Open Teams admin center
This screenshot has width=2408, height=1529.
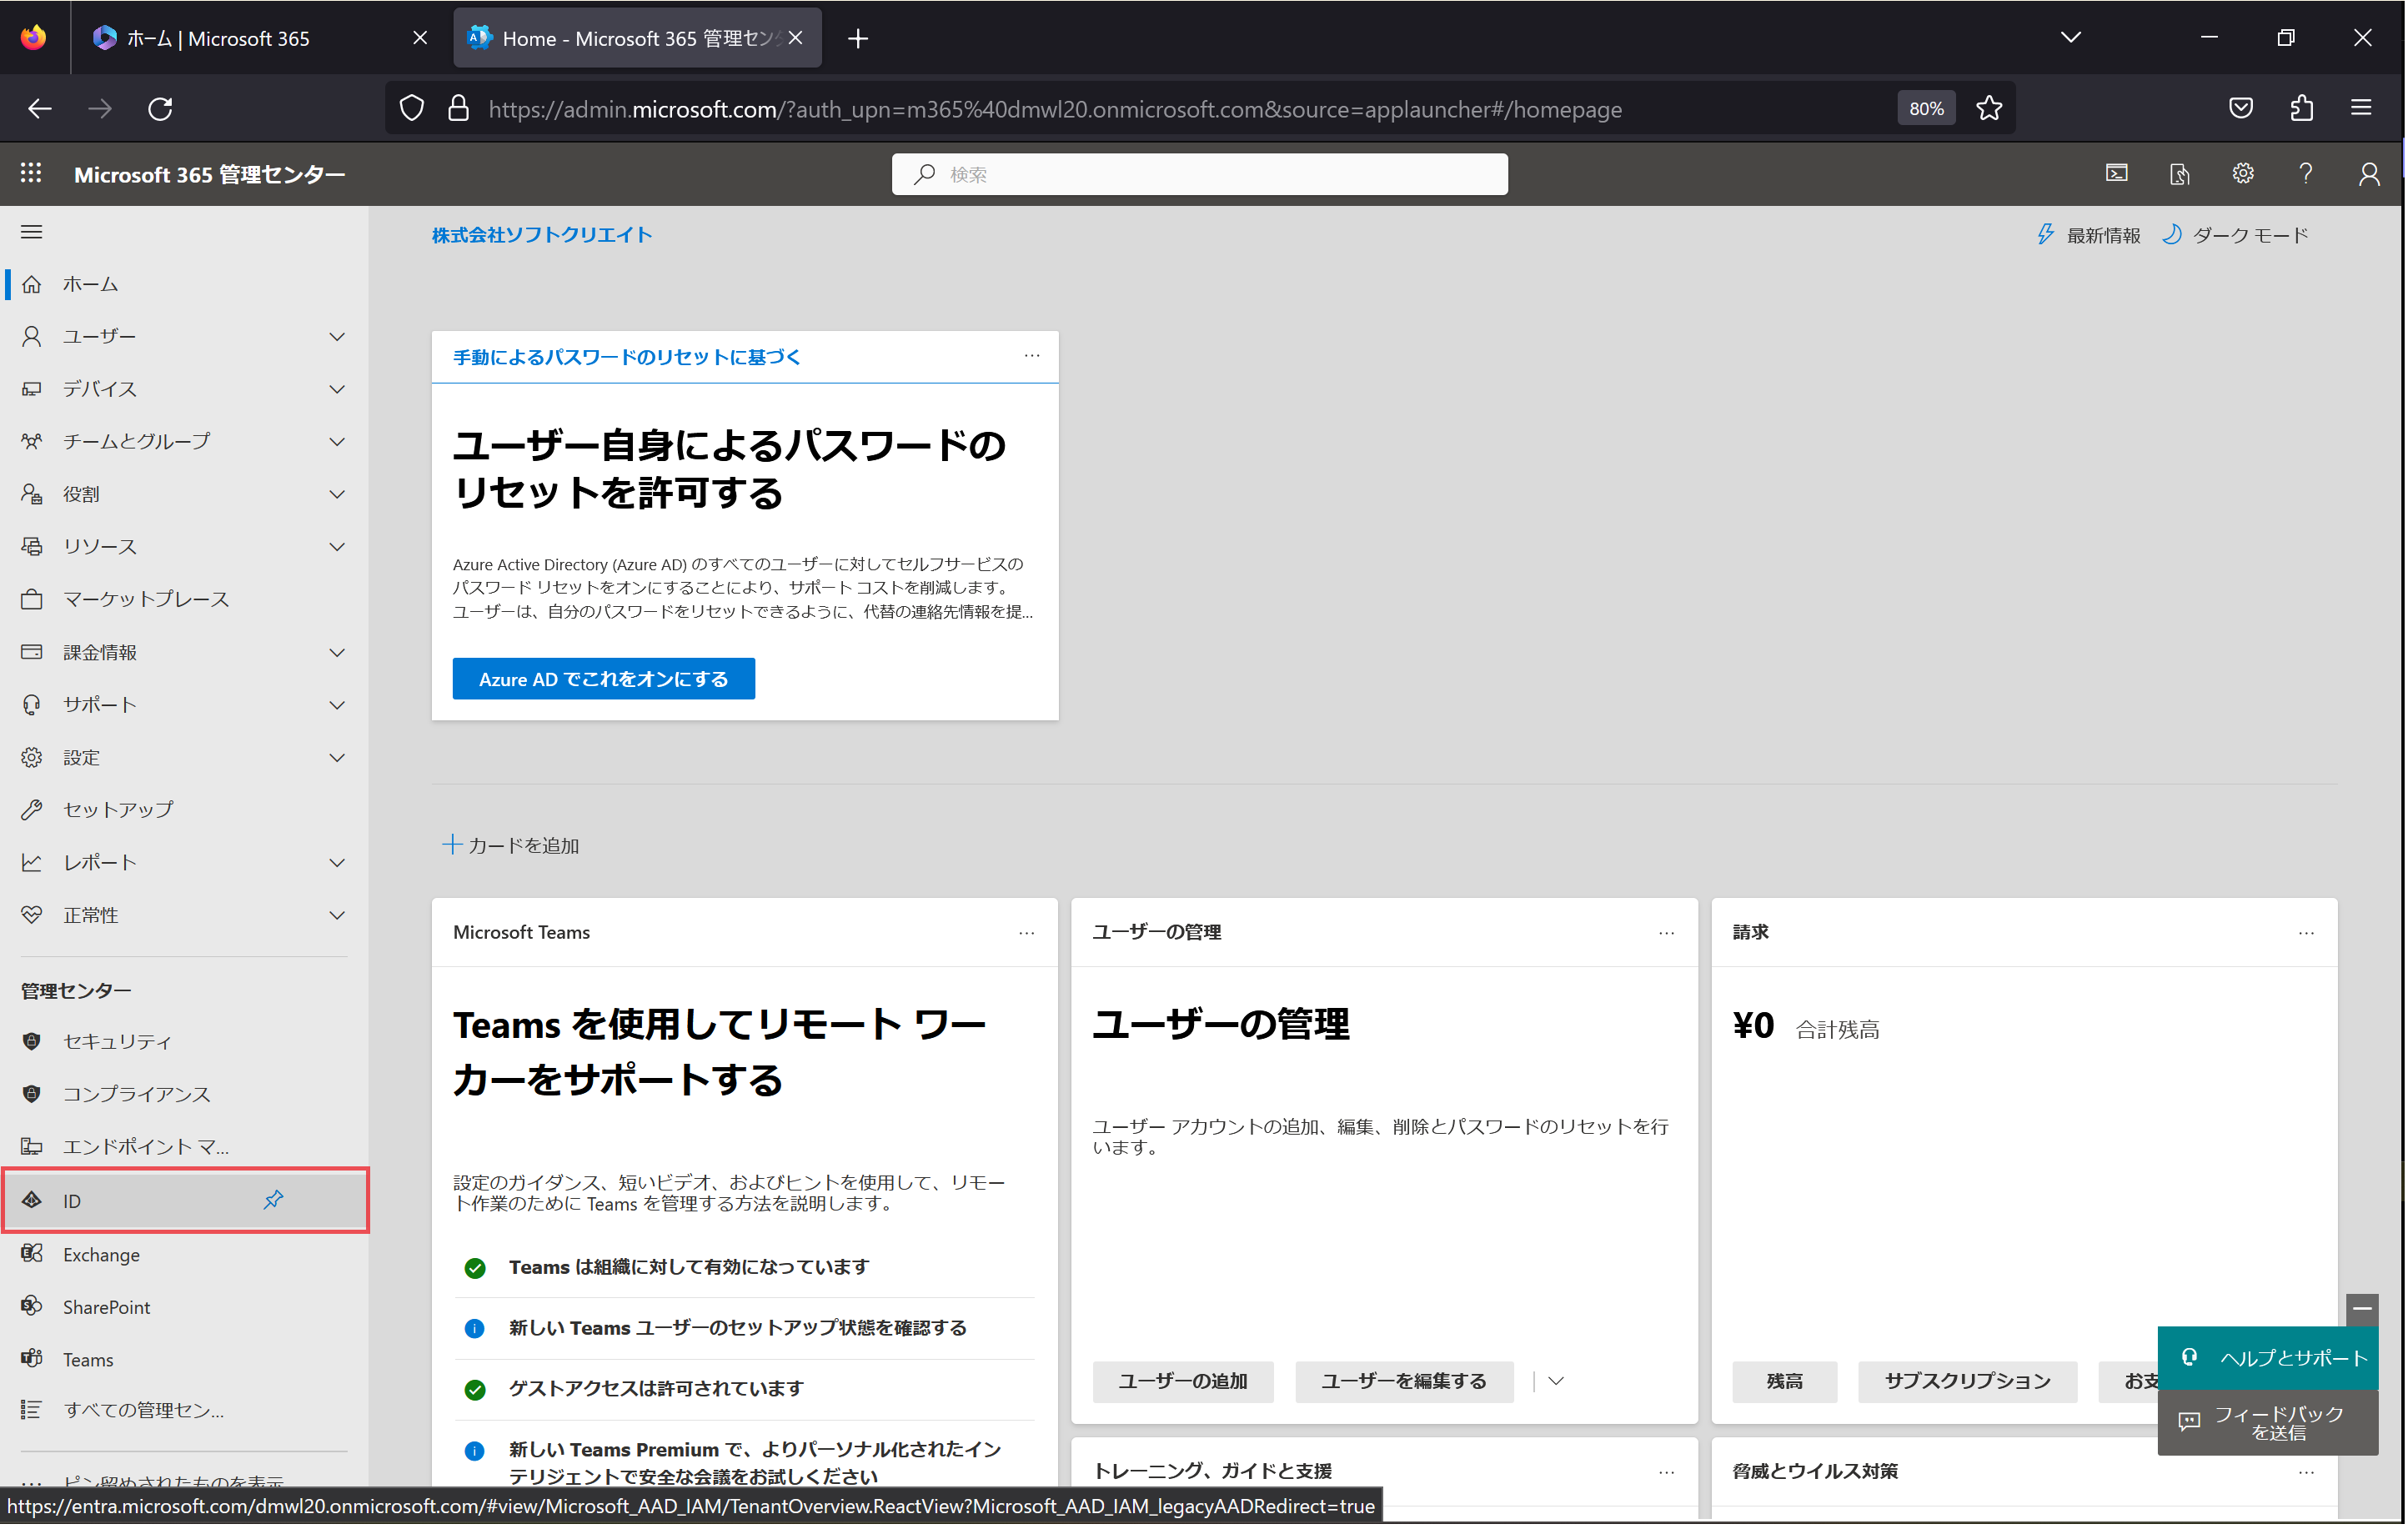click(184, 1361)
